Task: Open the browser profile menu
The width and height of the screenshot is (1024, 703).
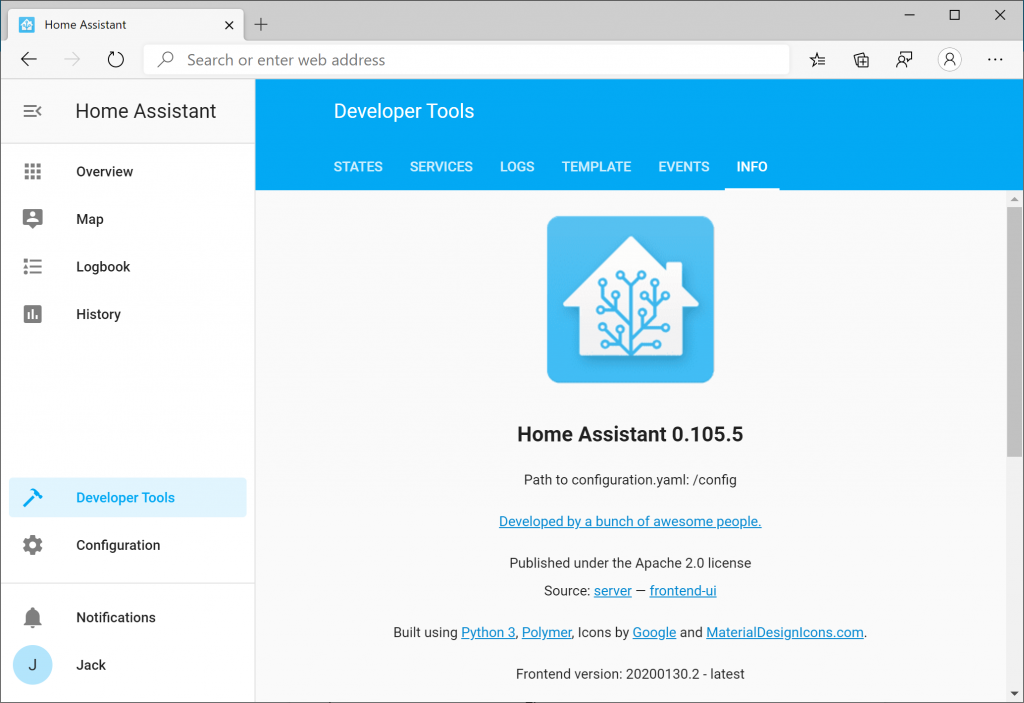Action: [x=950, y=60]
